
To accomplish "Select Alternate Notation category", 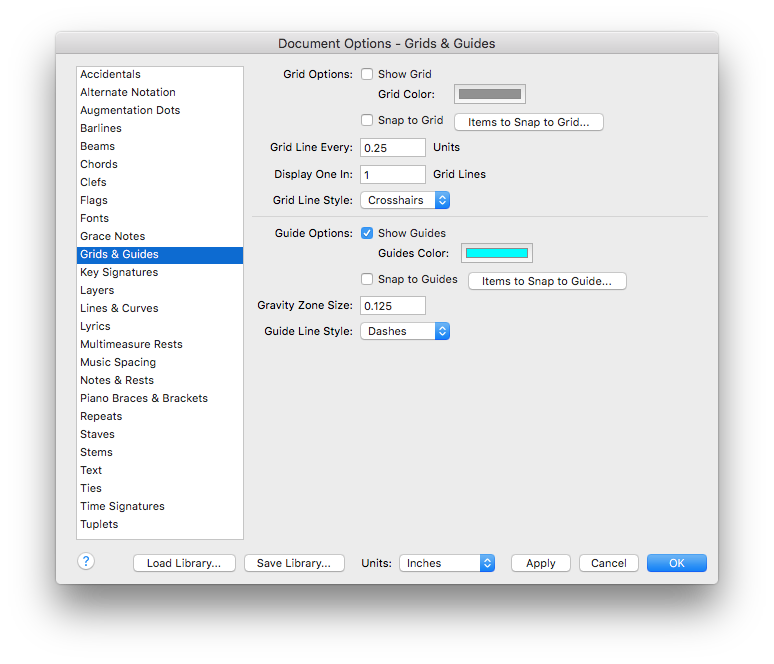I will click(x=159, y=92).
